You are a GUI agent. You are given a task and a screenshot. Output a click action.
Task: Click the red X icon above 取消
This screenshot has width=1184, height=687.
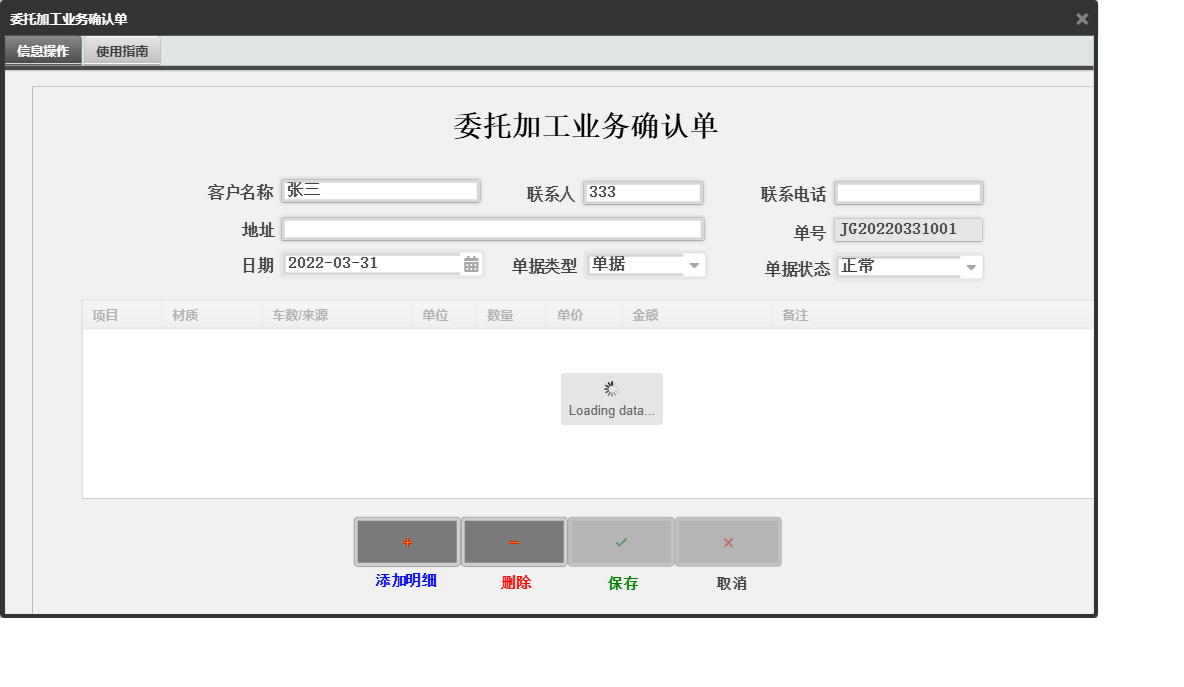pos(727,541)
